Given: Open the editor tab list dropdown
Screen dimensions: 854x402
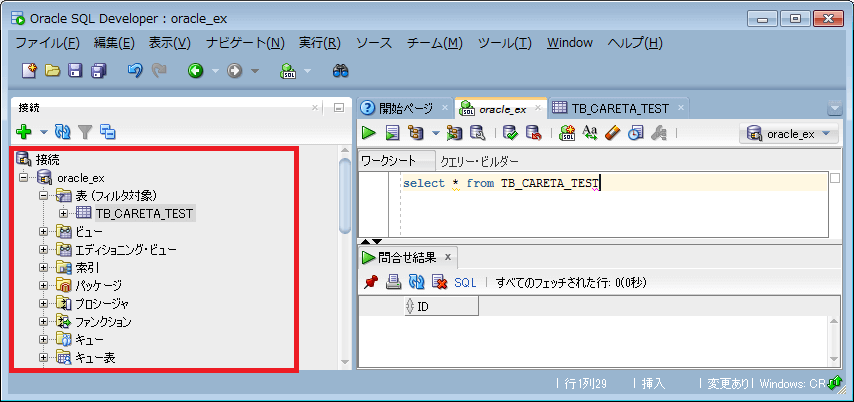Looking at the screenshot, I should (834, 108).
